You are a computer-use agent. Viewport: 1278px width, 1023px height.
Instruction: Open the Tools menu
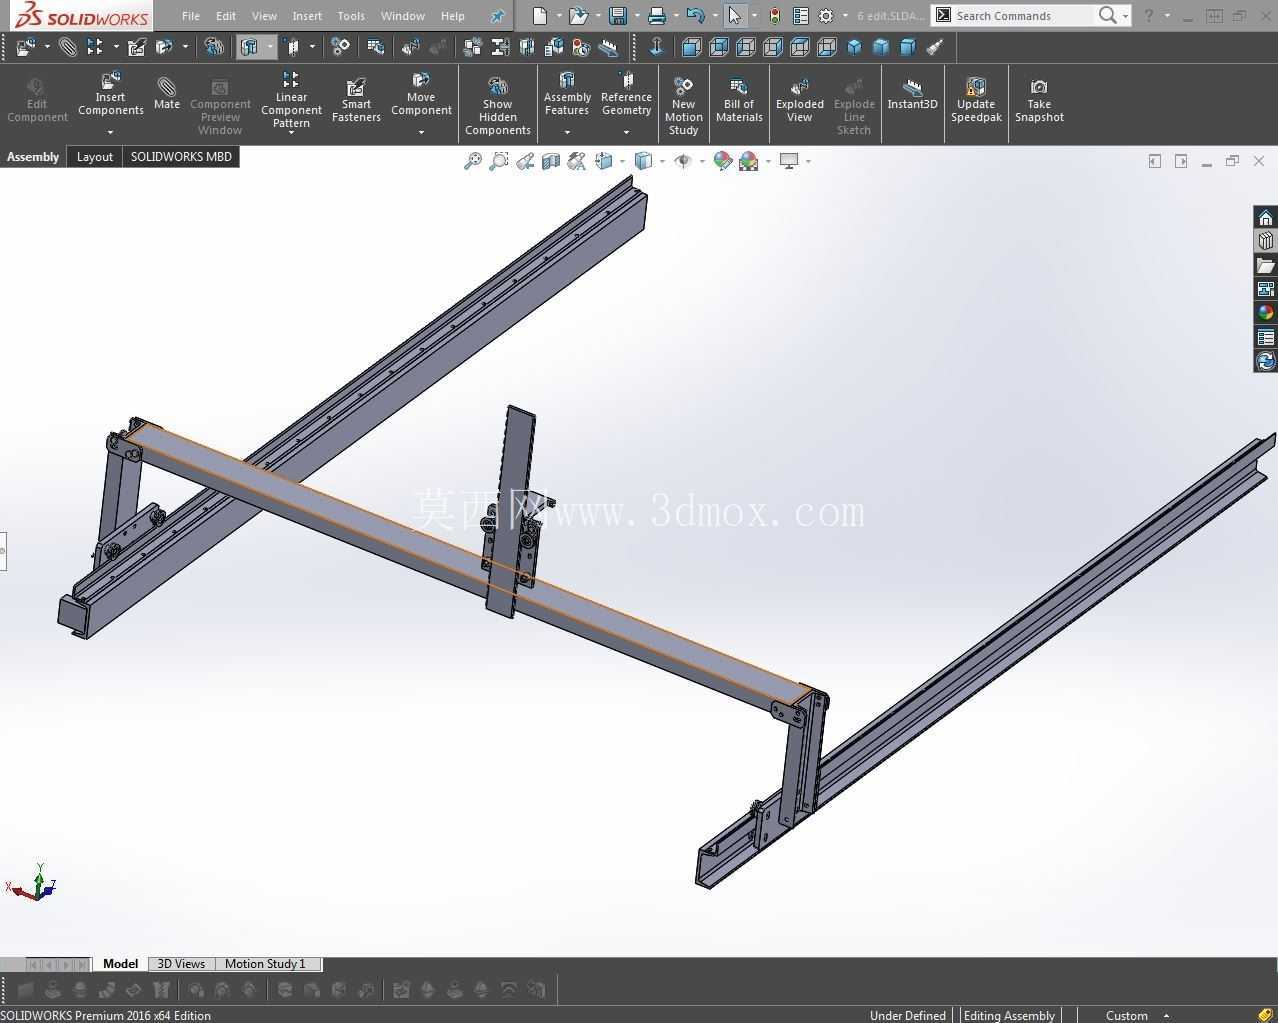point(351,16)
